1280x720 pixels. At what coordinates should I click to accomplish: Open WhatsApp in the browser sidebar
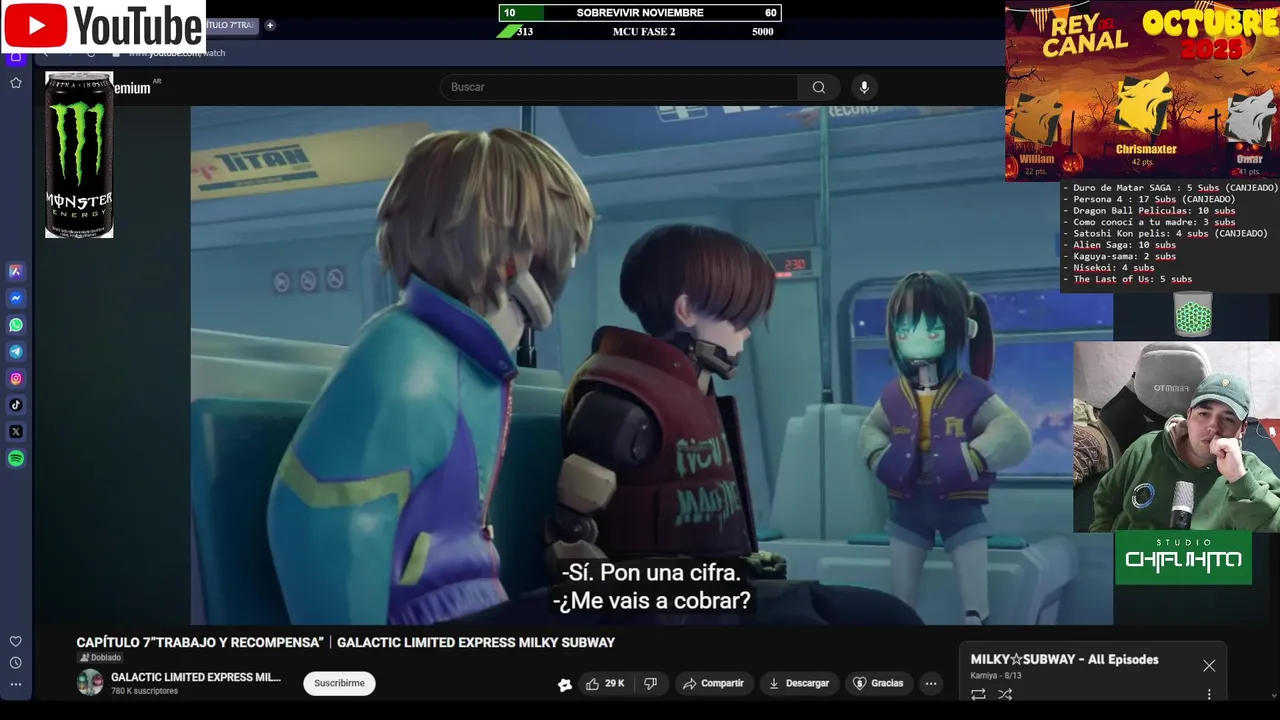[x=16, y=325]
